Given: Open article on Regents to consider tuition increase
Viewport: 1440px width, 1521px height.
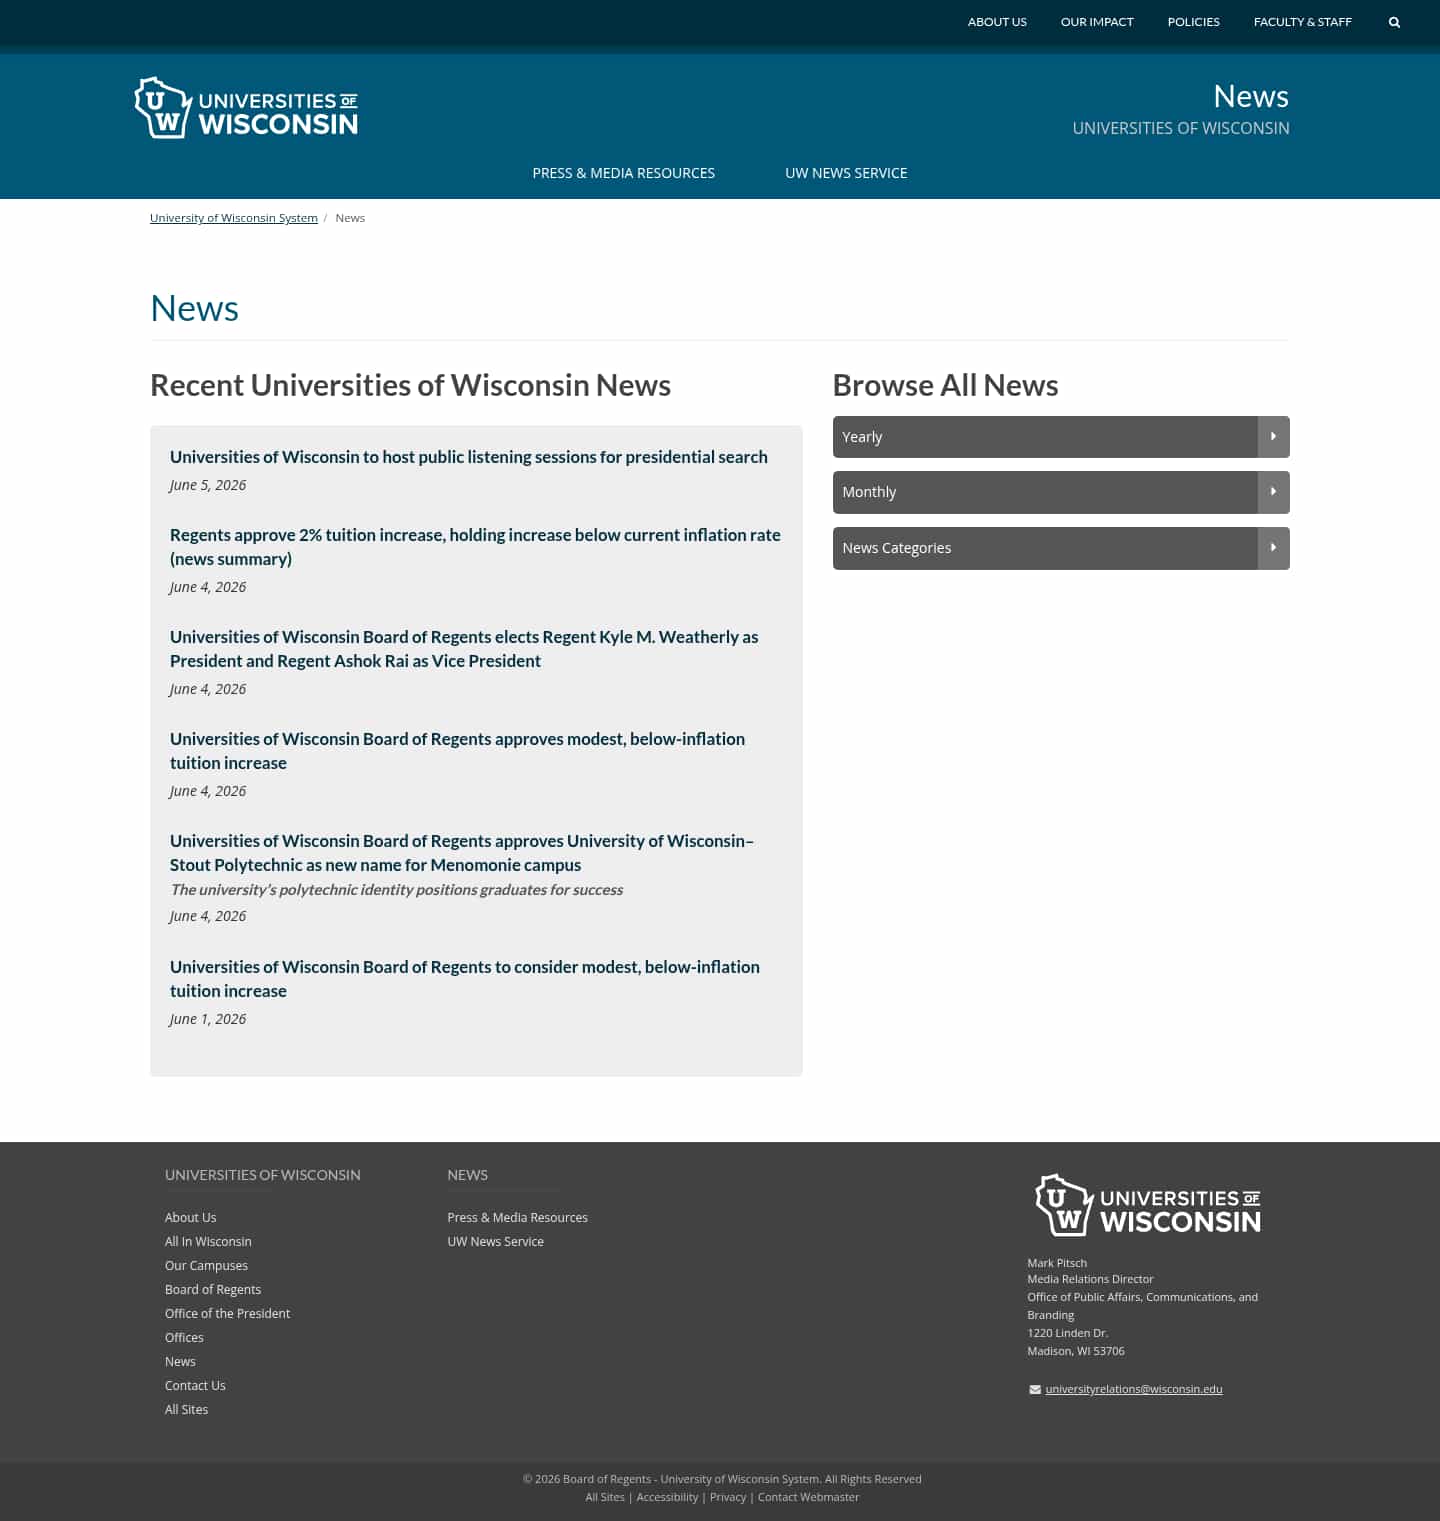Looking at the screenshot, I should coord(465,979).
